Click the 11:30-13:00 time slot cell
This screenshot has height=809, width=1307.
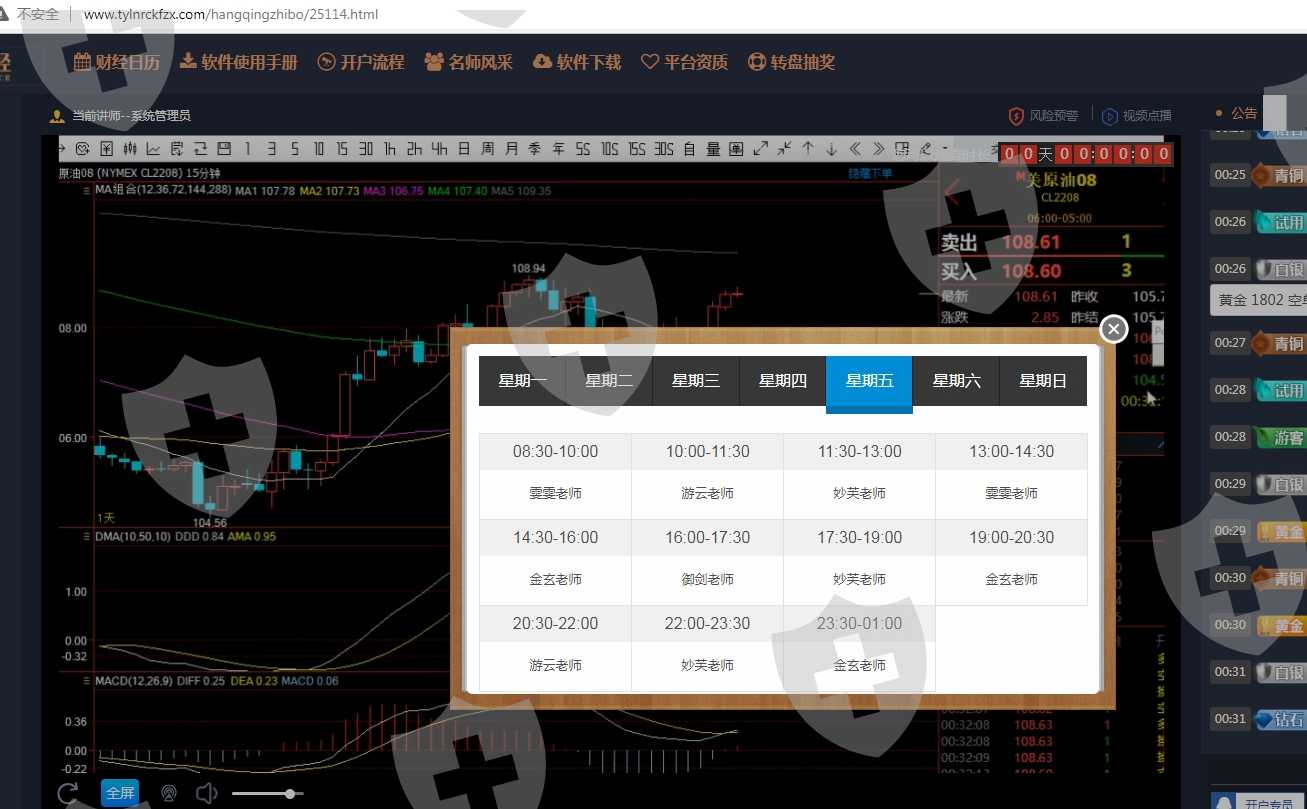pyautogui.click(x=859, y=452)
